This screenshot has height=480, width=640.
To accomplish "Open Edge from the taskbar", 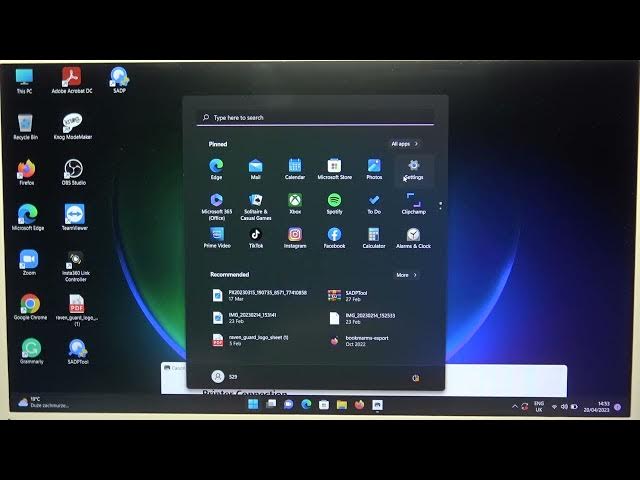I will coord(306,404).
